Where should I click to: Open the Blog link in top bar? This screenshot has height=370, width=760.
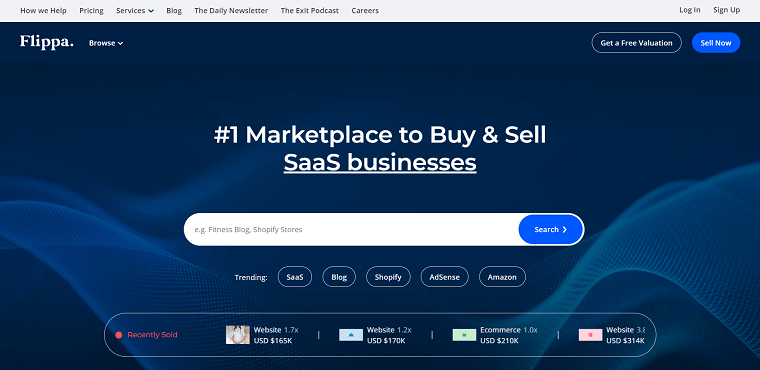(x=174, y=10)
